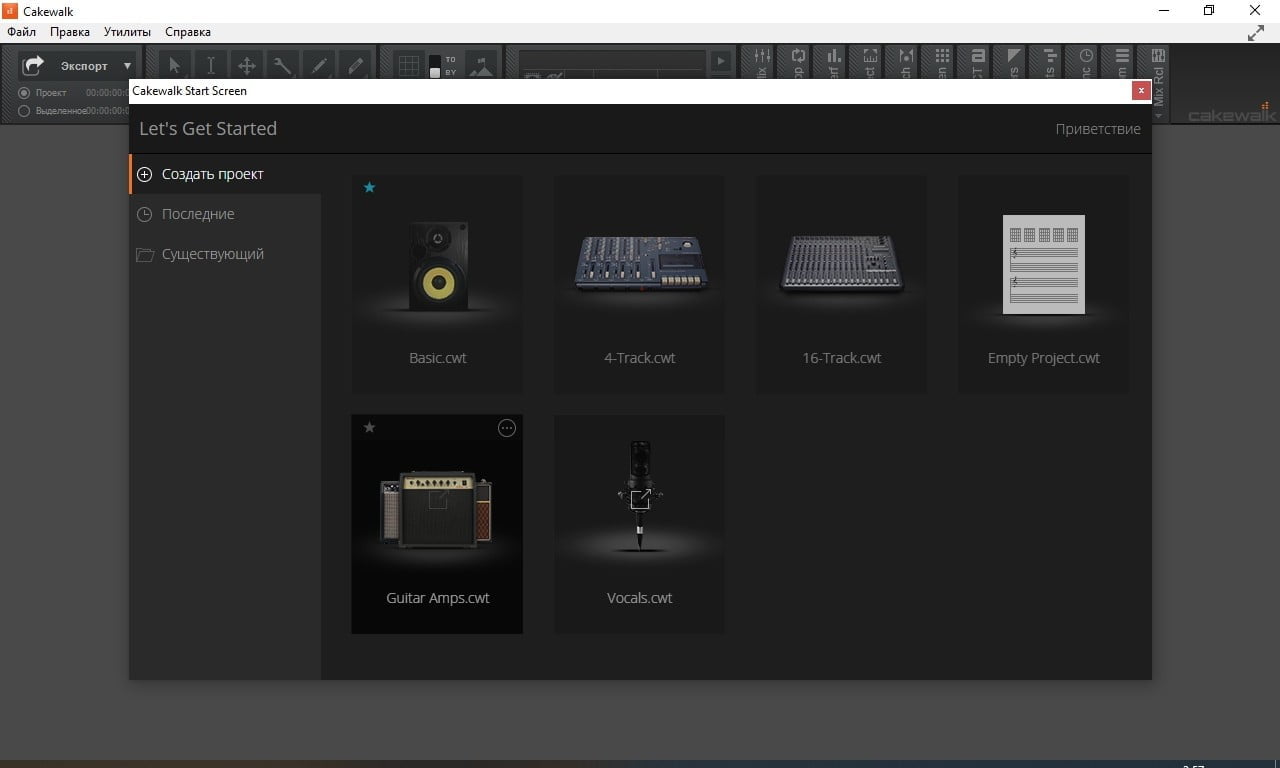Click the Export arrow icon
1280x768 pixels.
click(x=34, y=66)
